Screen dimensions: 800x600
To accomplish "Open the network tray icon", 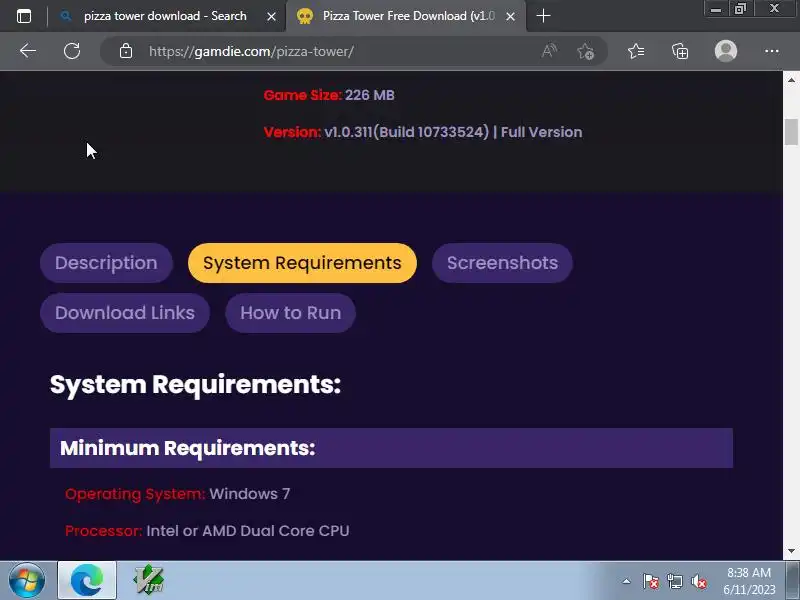I will pyautogui.click(x=675, y=581).
